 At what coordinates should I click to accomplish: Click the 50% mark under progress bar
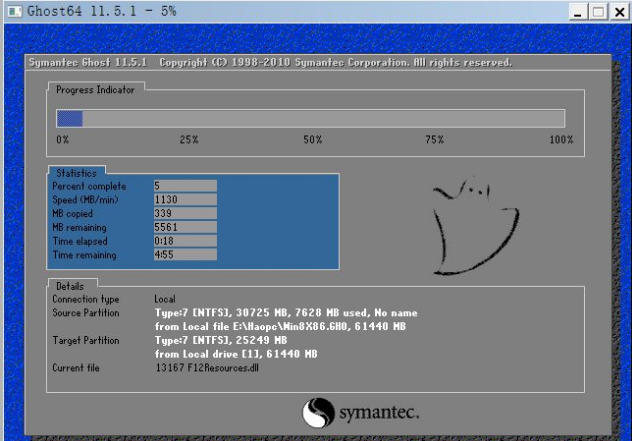pyautogui.click(x=312, y=141)
